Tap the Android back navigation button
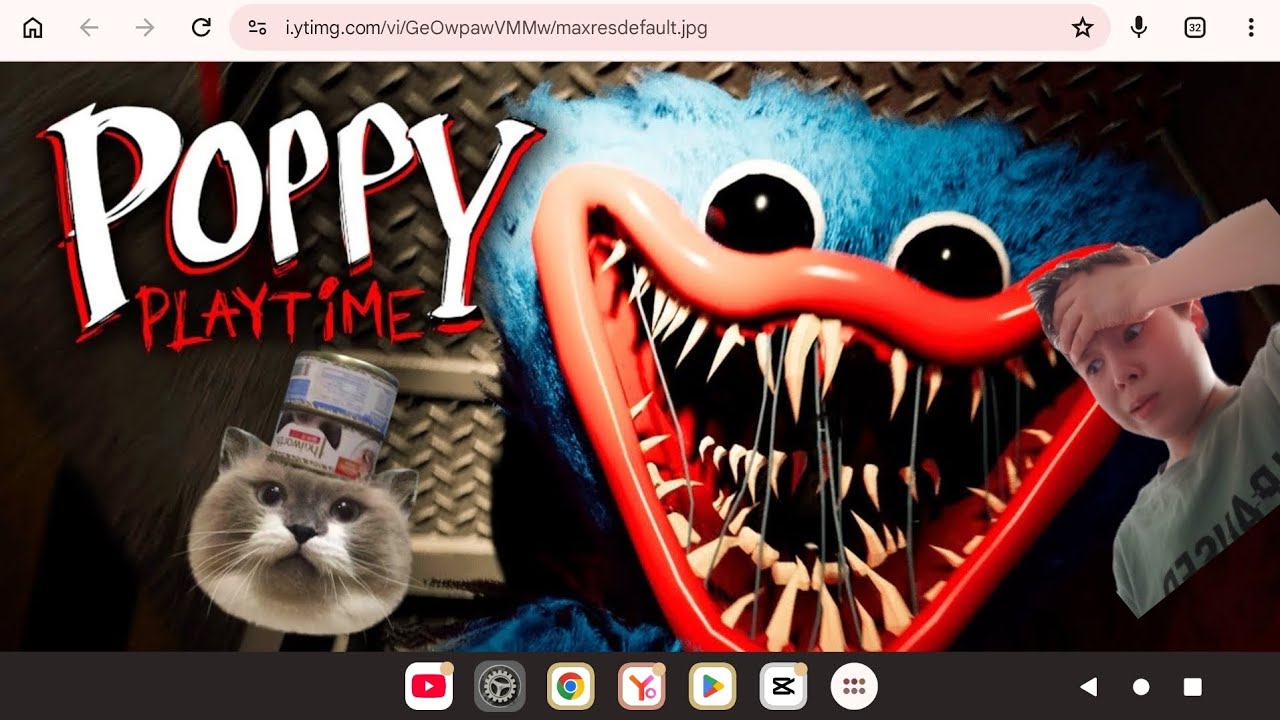Viewport: 1280px width, 720px height. 1089,687
